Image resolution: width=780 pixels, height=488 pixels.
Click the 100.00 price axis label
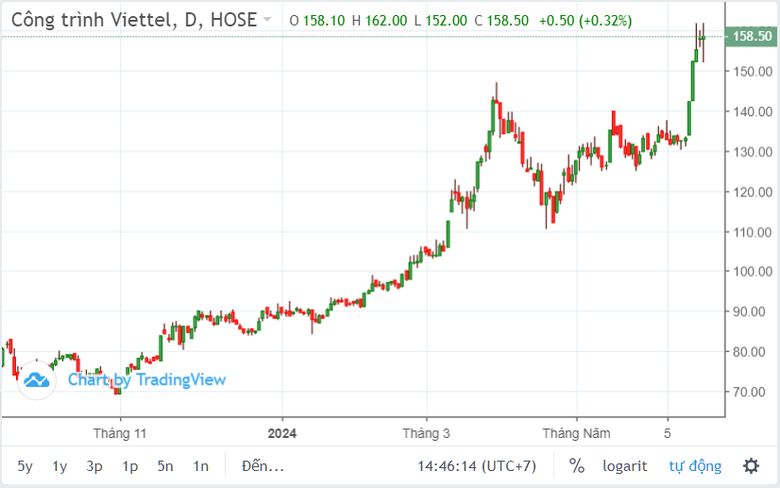(x=752, y=272)
